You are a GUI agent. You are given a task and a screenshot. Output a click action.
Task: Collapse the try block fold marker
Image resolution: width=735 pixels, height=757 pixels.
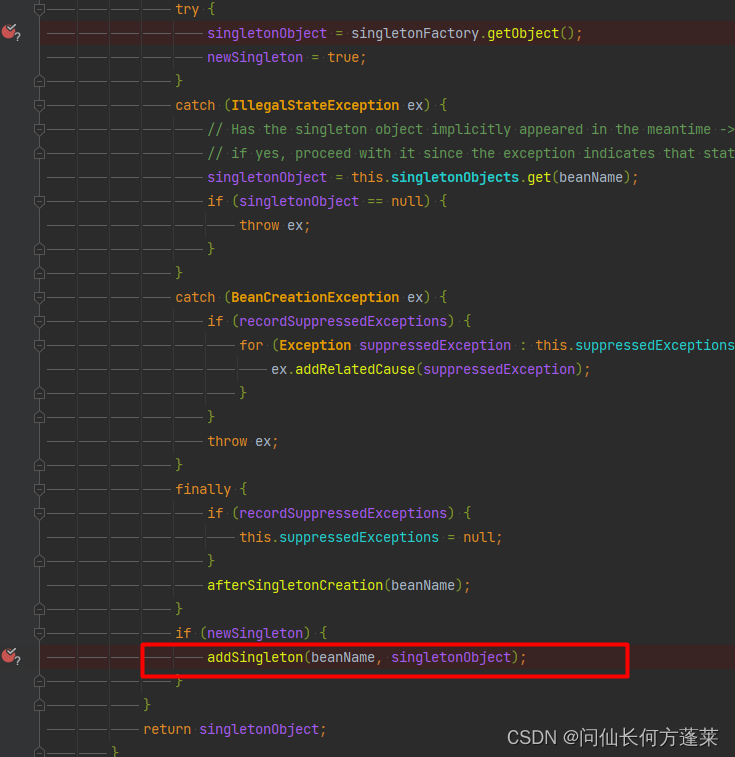[x=40, y=9]
